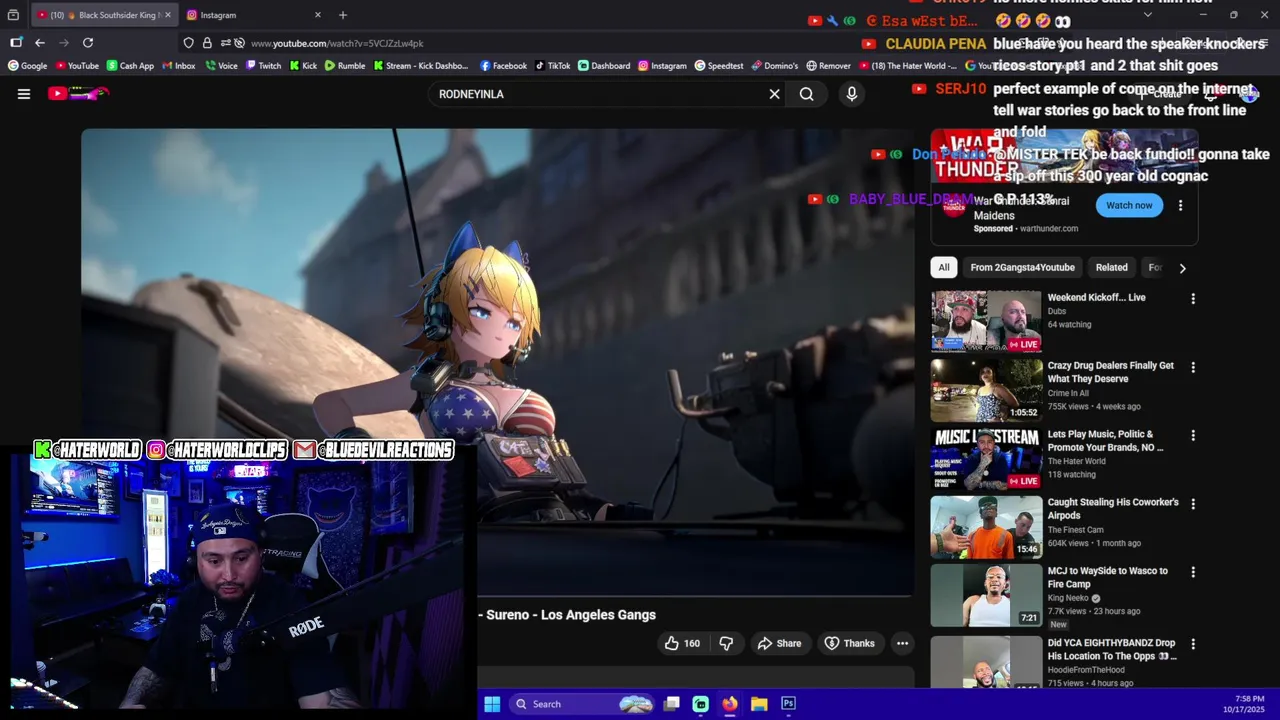Open the War Thunder ad options menu
The image size is (1280, 720).
click(1180, 205)
